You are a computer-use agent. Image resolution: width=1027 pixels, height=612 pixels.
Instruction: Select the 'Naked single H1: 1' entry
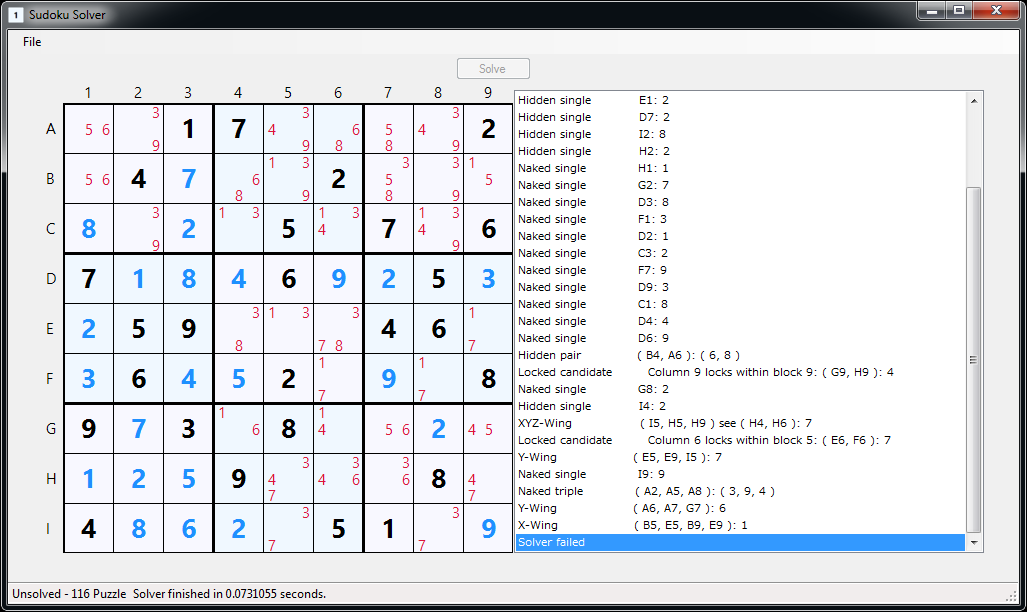point(740,168)
